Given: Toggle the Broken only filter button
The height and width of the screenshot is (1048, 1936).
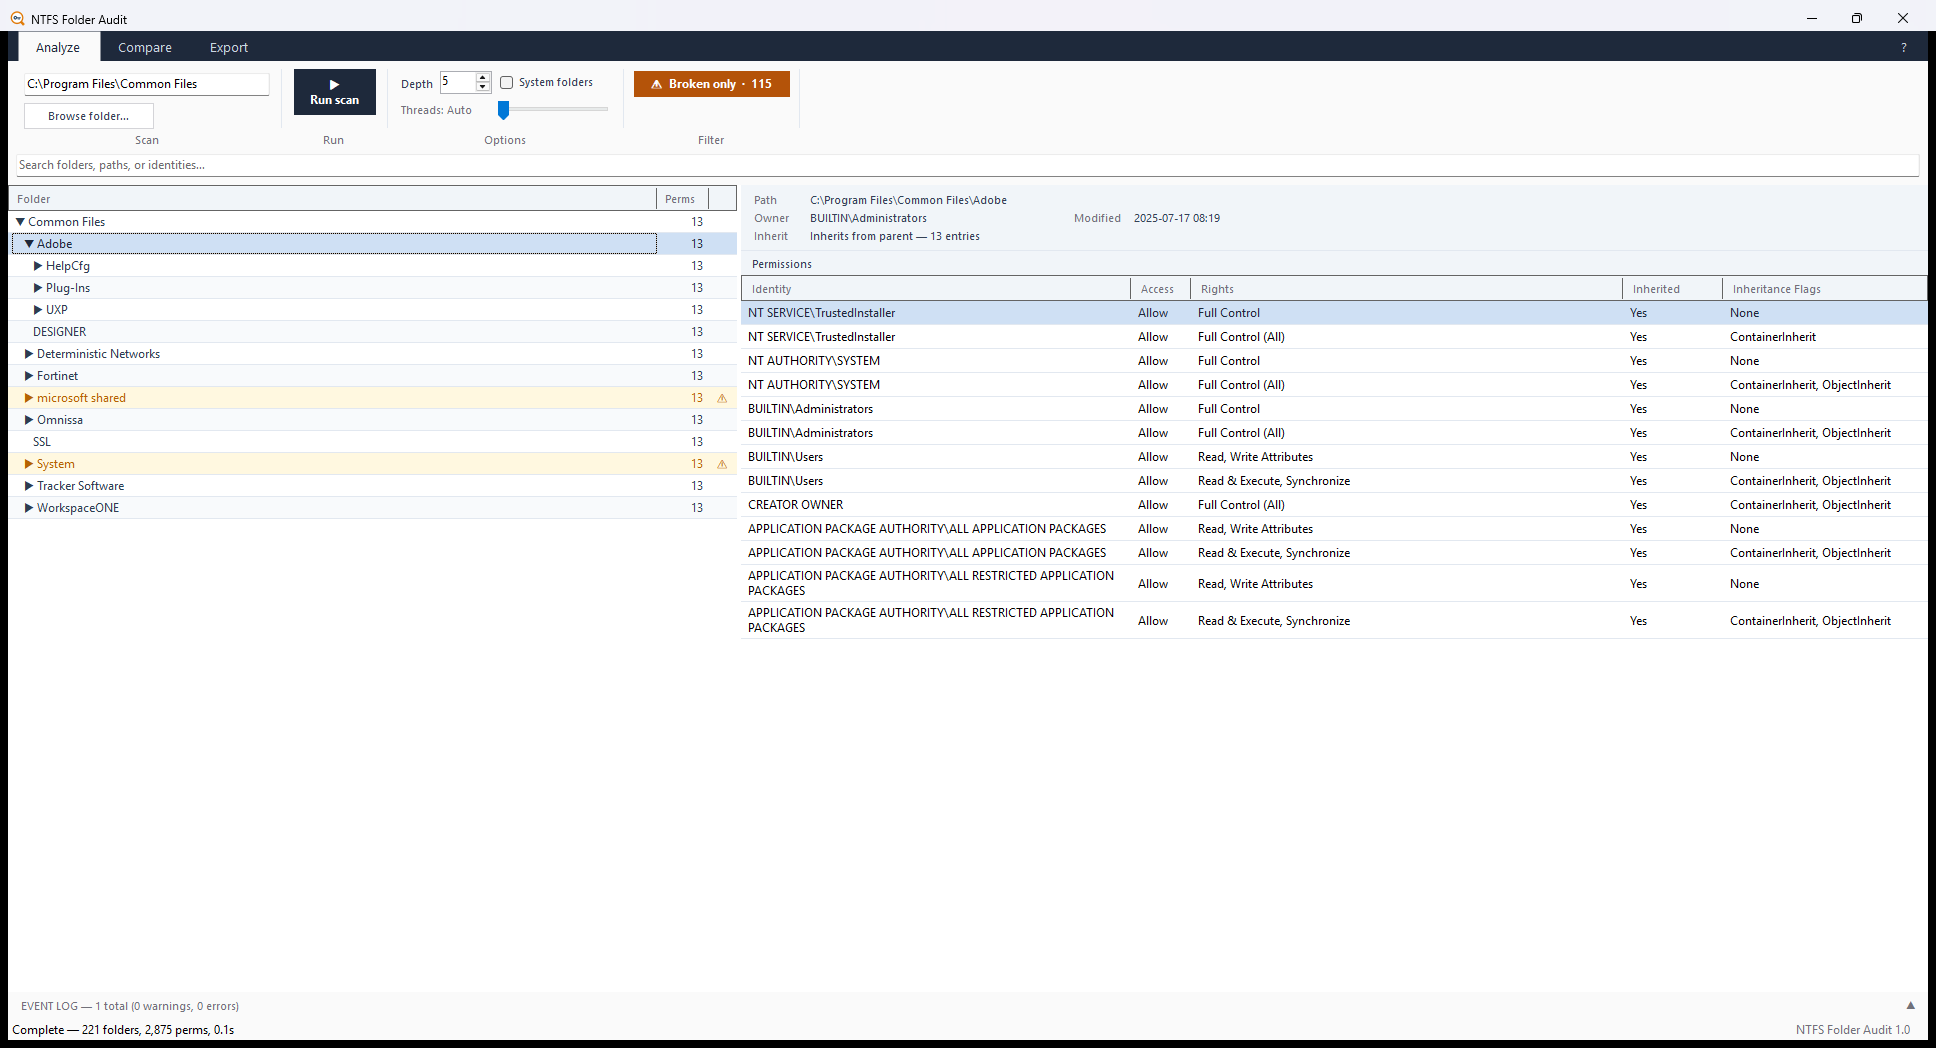Looking at the screenshot, I should click(x=711, y=84).
